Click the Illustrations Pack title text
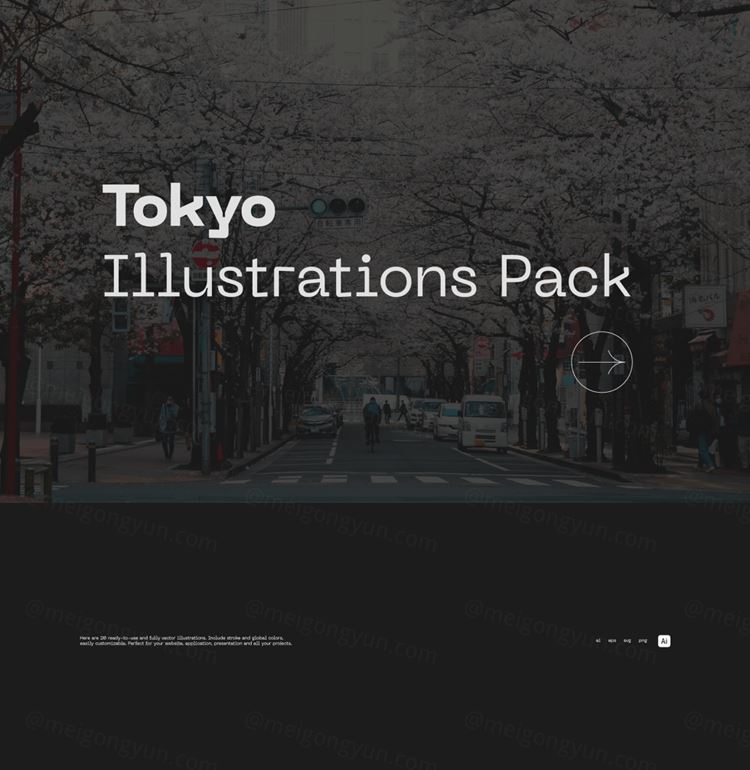The image size is (750, 770). point(366,277)
